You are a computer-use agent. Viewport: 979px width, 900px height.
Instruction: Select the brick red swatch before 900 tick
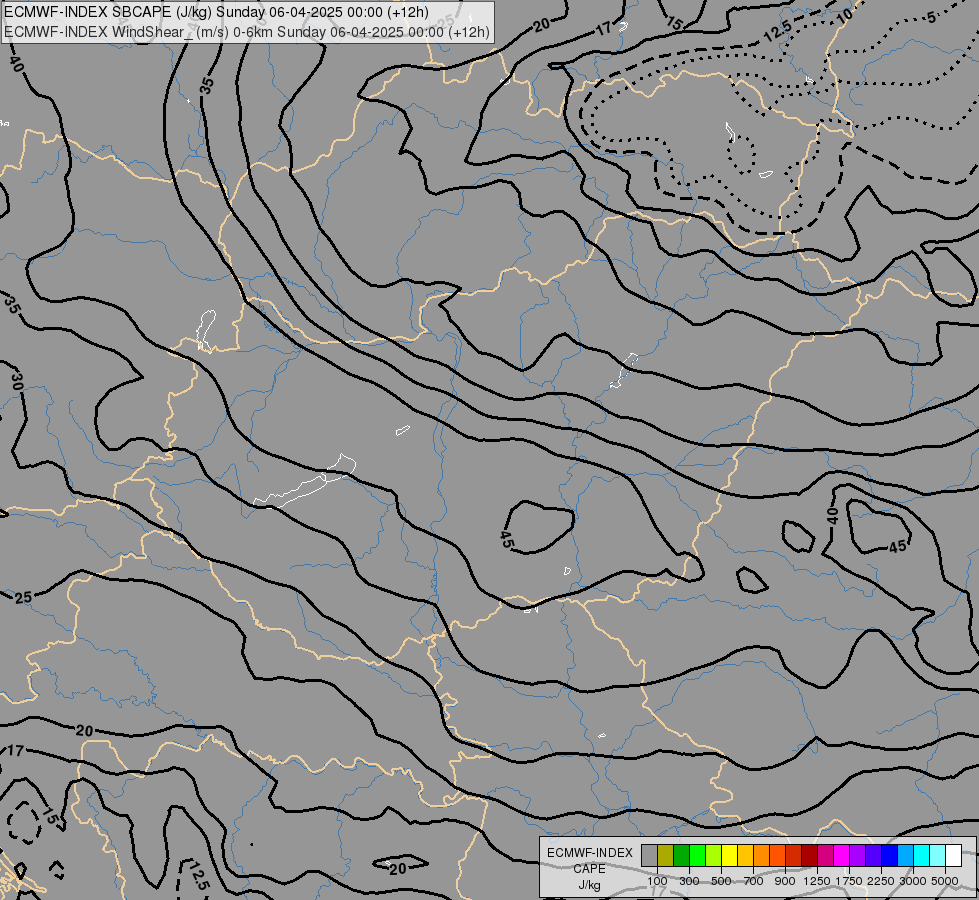[793, 856]
